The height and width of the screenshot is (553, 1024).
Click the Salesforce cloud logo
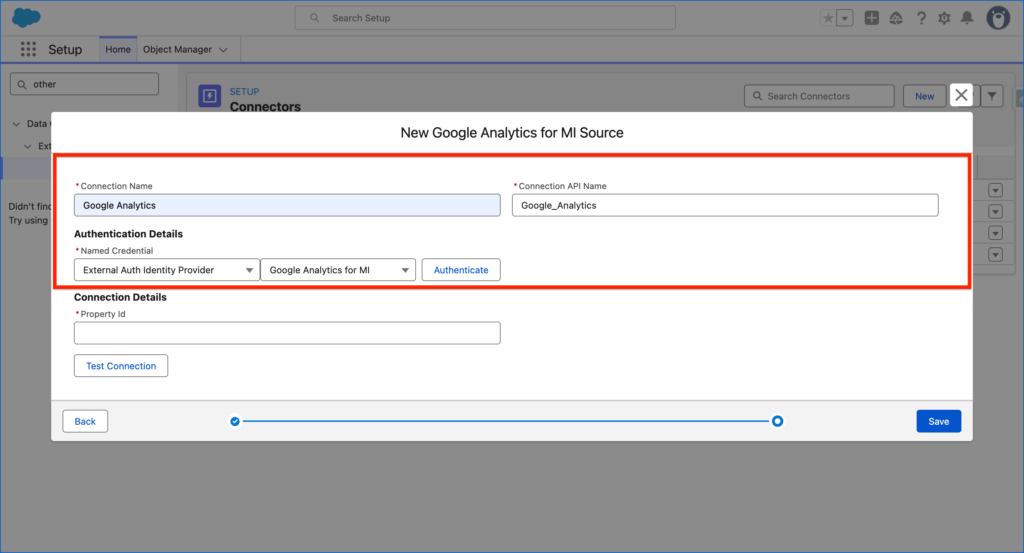[26, 18]
